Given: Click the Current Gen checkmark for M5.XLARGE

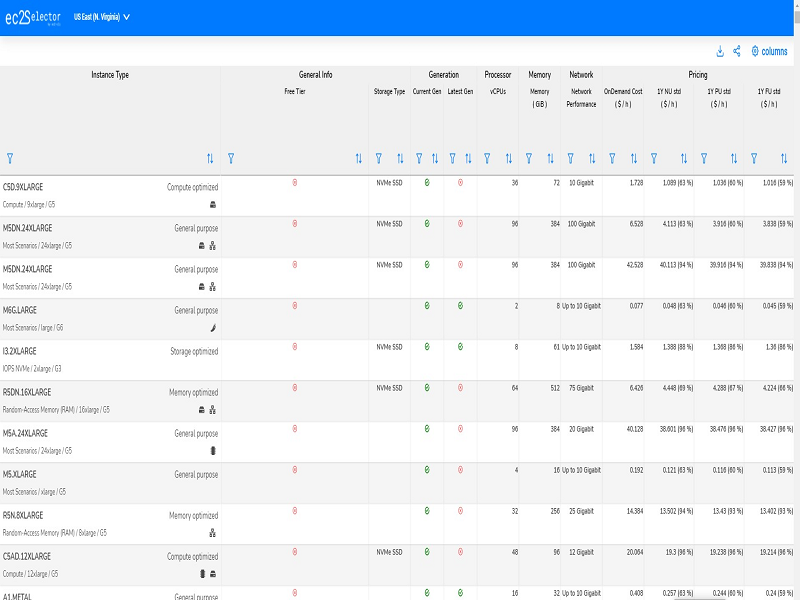Looking at the screenshot, I should 427,470.
